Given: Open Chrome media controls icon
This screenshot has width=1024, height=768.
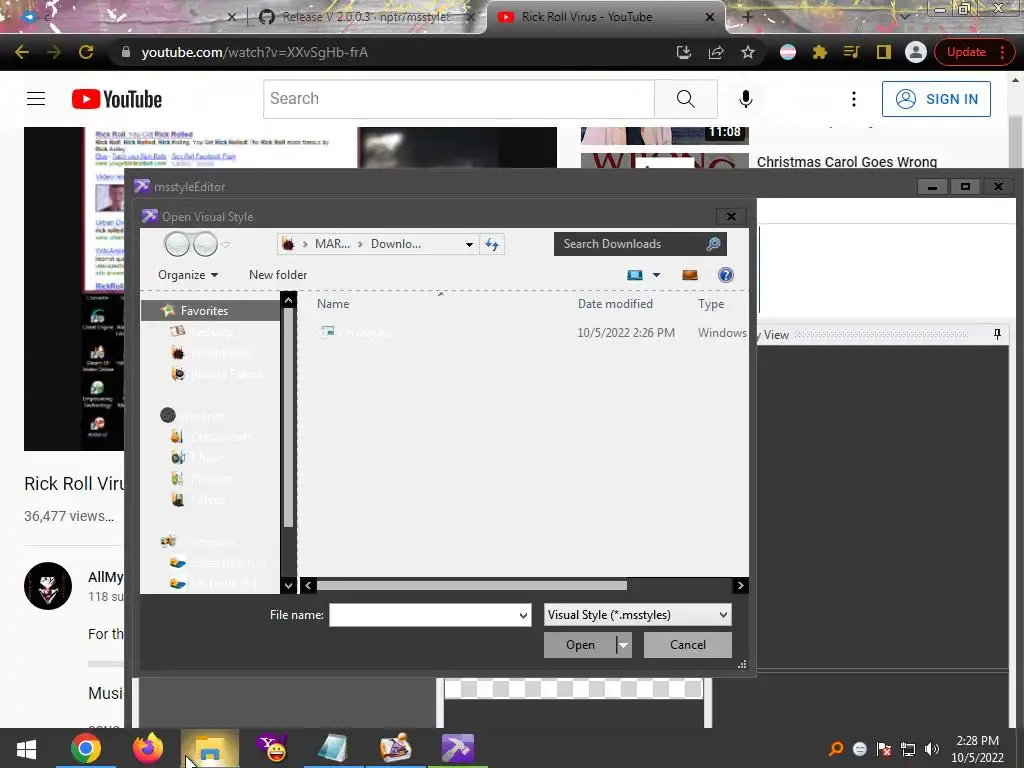Looking at the screenshot, I should point(852,52).
